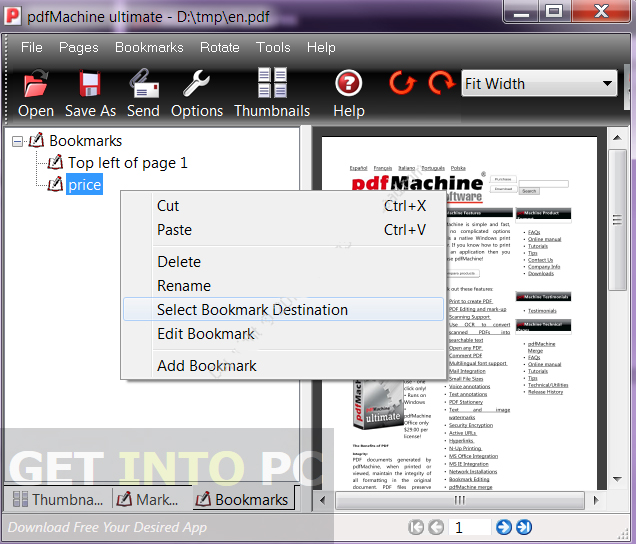The height and width of the screenshot is (544, 636).
Task: Click the red Help question mark icon
Action: pos(348,83)
